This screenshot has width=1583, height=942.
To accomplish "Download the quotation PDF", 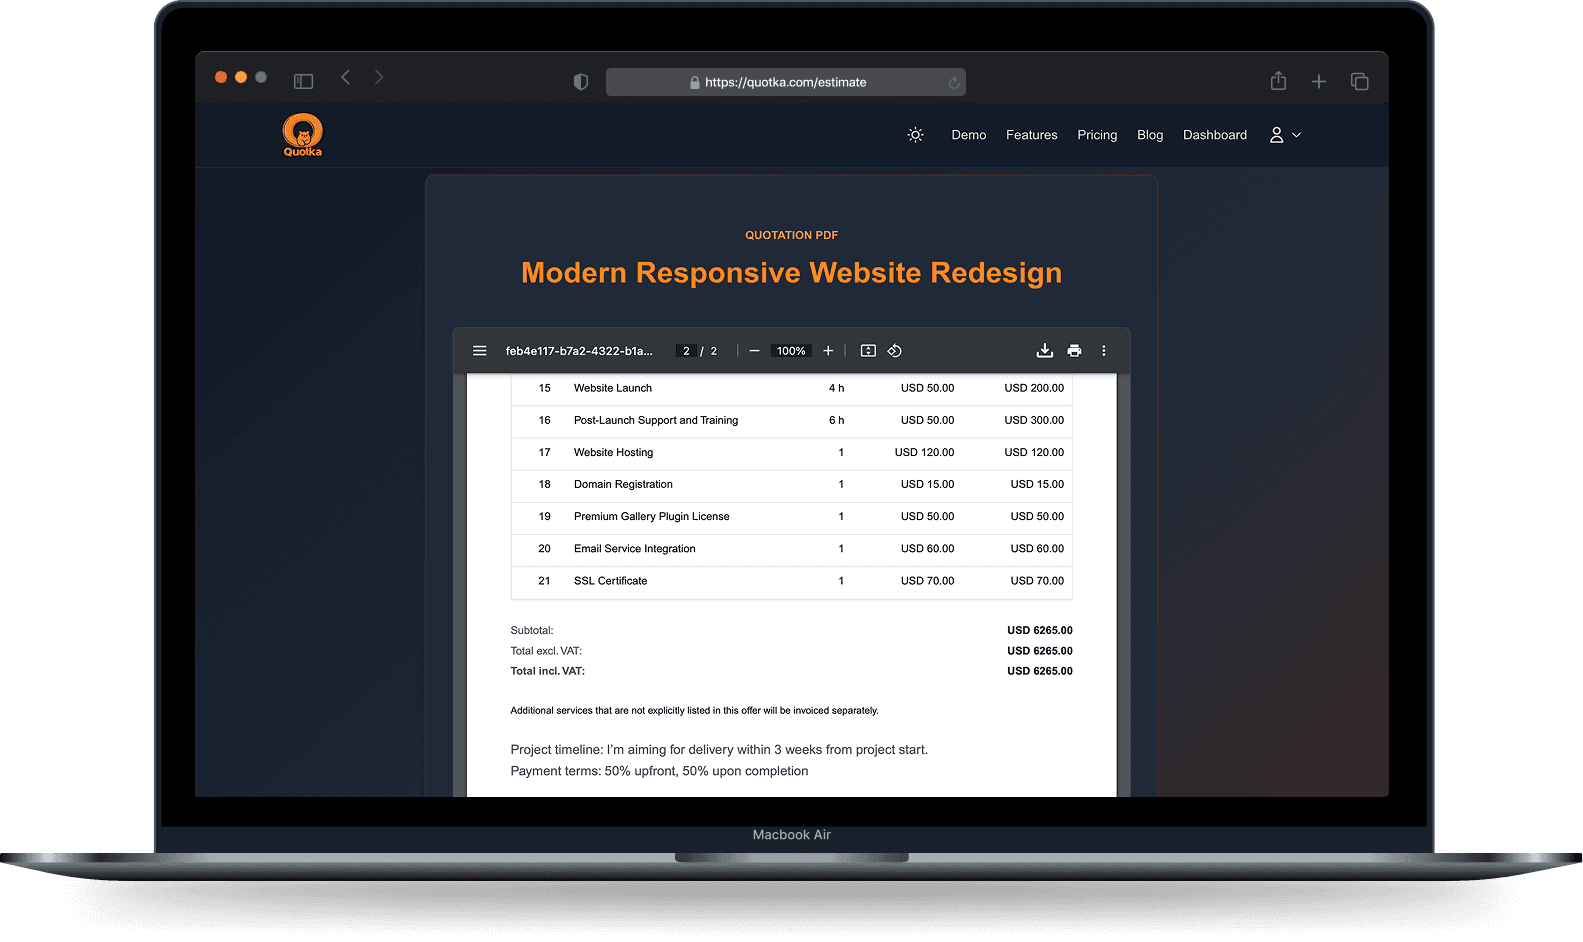I will point(1044,351).
